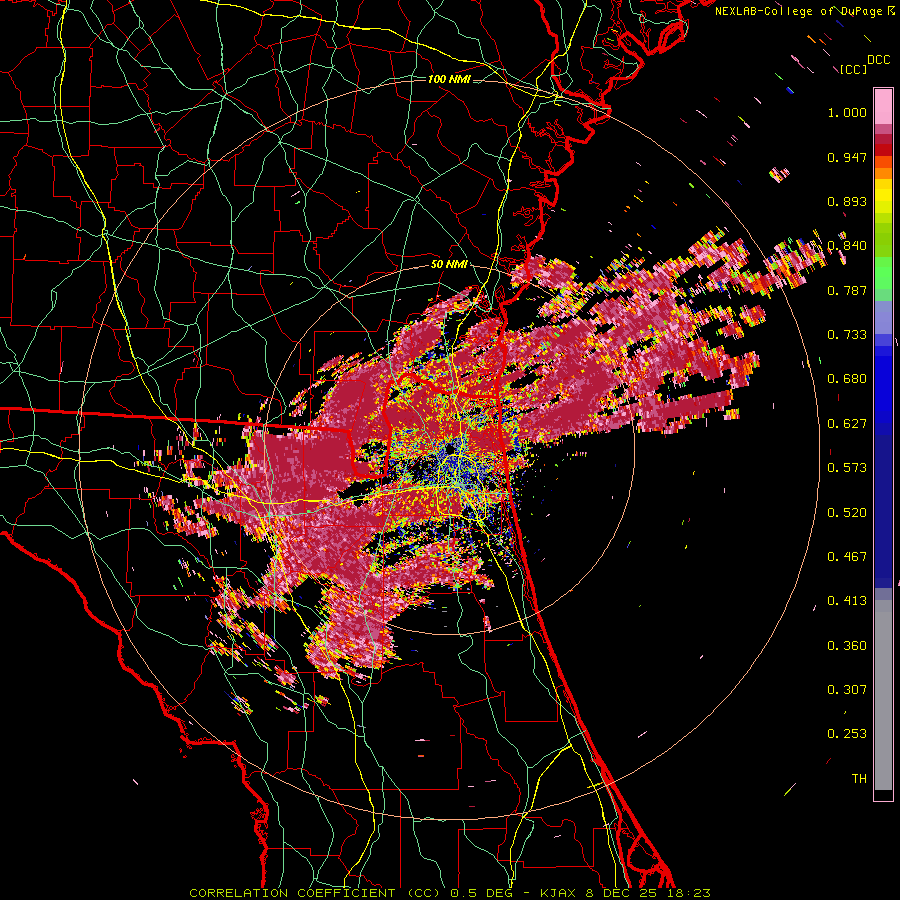Viewport: 900px width, 900px height.
Task: Click the 100 NMI range ring label
Action: [x=449, y=79]
